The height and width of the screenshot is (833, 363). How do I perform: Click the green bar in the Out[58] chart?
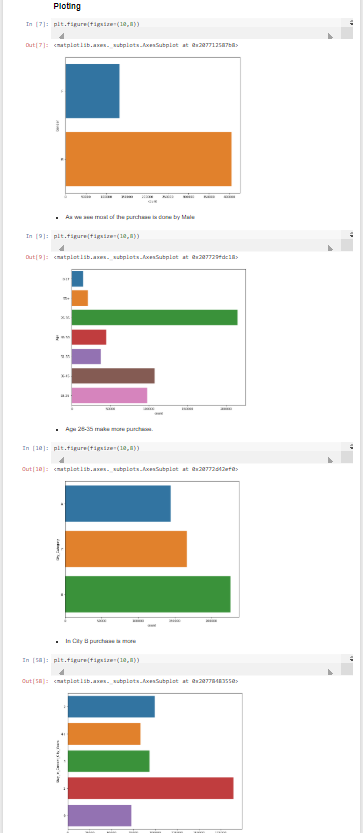click(x=108, y=761)
